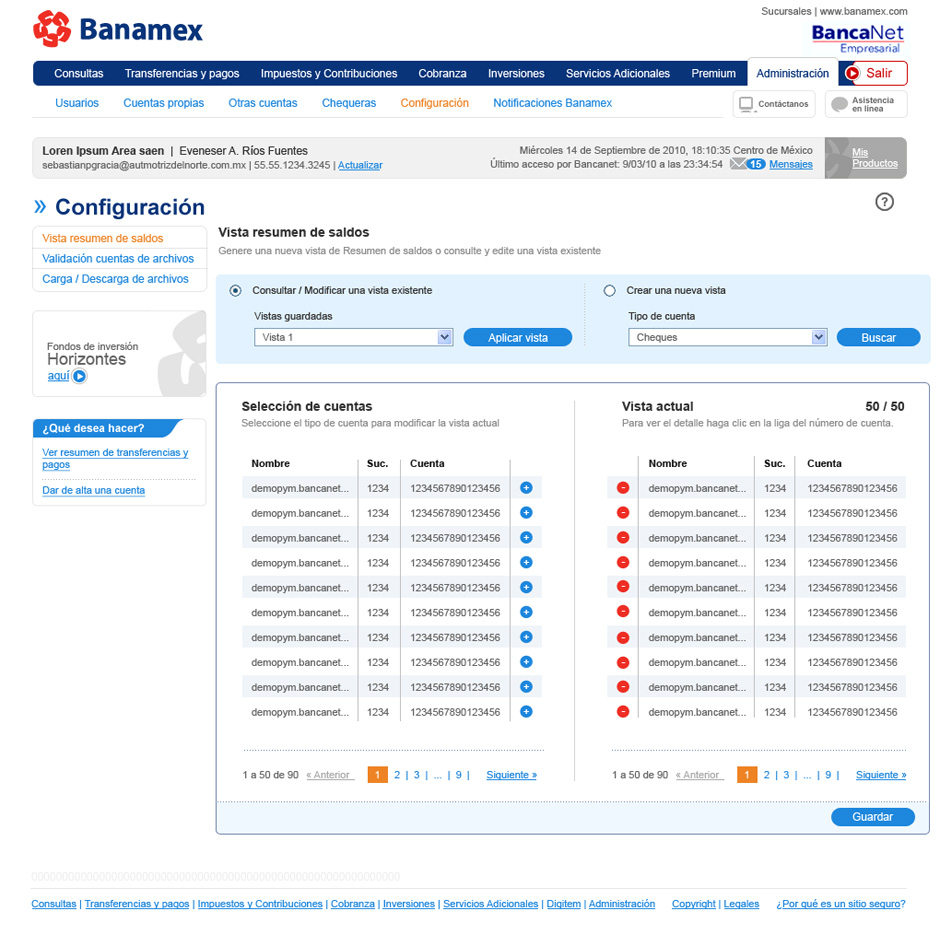Remove the second account row from Vista actual

623,513
